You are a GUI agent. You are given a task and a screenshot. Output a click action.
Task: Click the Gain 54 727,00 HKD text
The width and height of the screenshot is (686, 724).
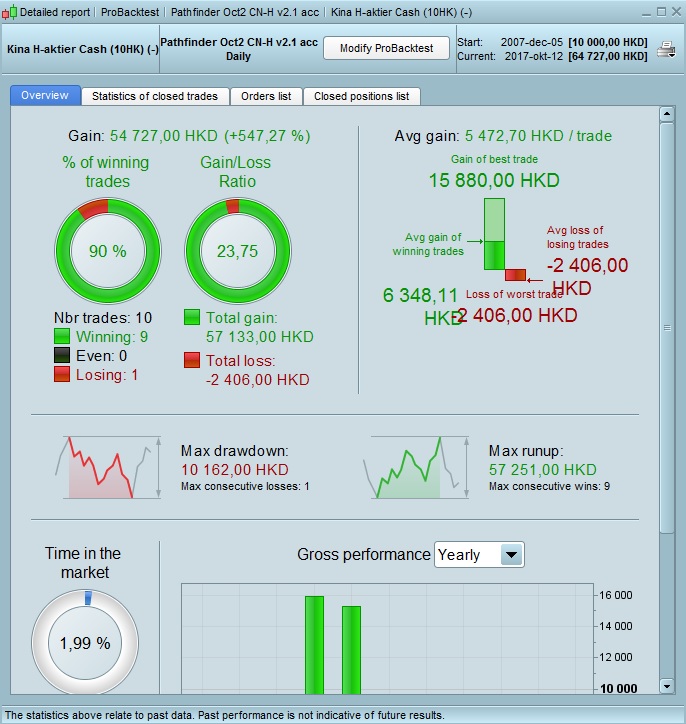tap(189, 136)
